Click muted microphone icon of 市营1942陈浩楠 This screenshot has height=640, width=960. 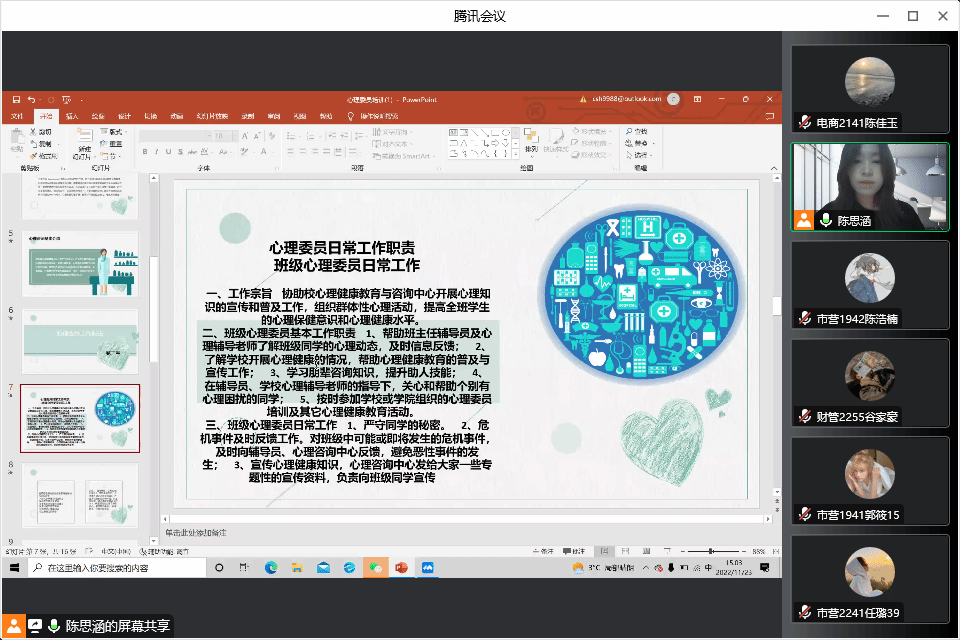tap(804, 319)
